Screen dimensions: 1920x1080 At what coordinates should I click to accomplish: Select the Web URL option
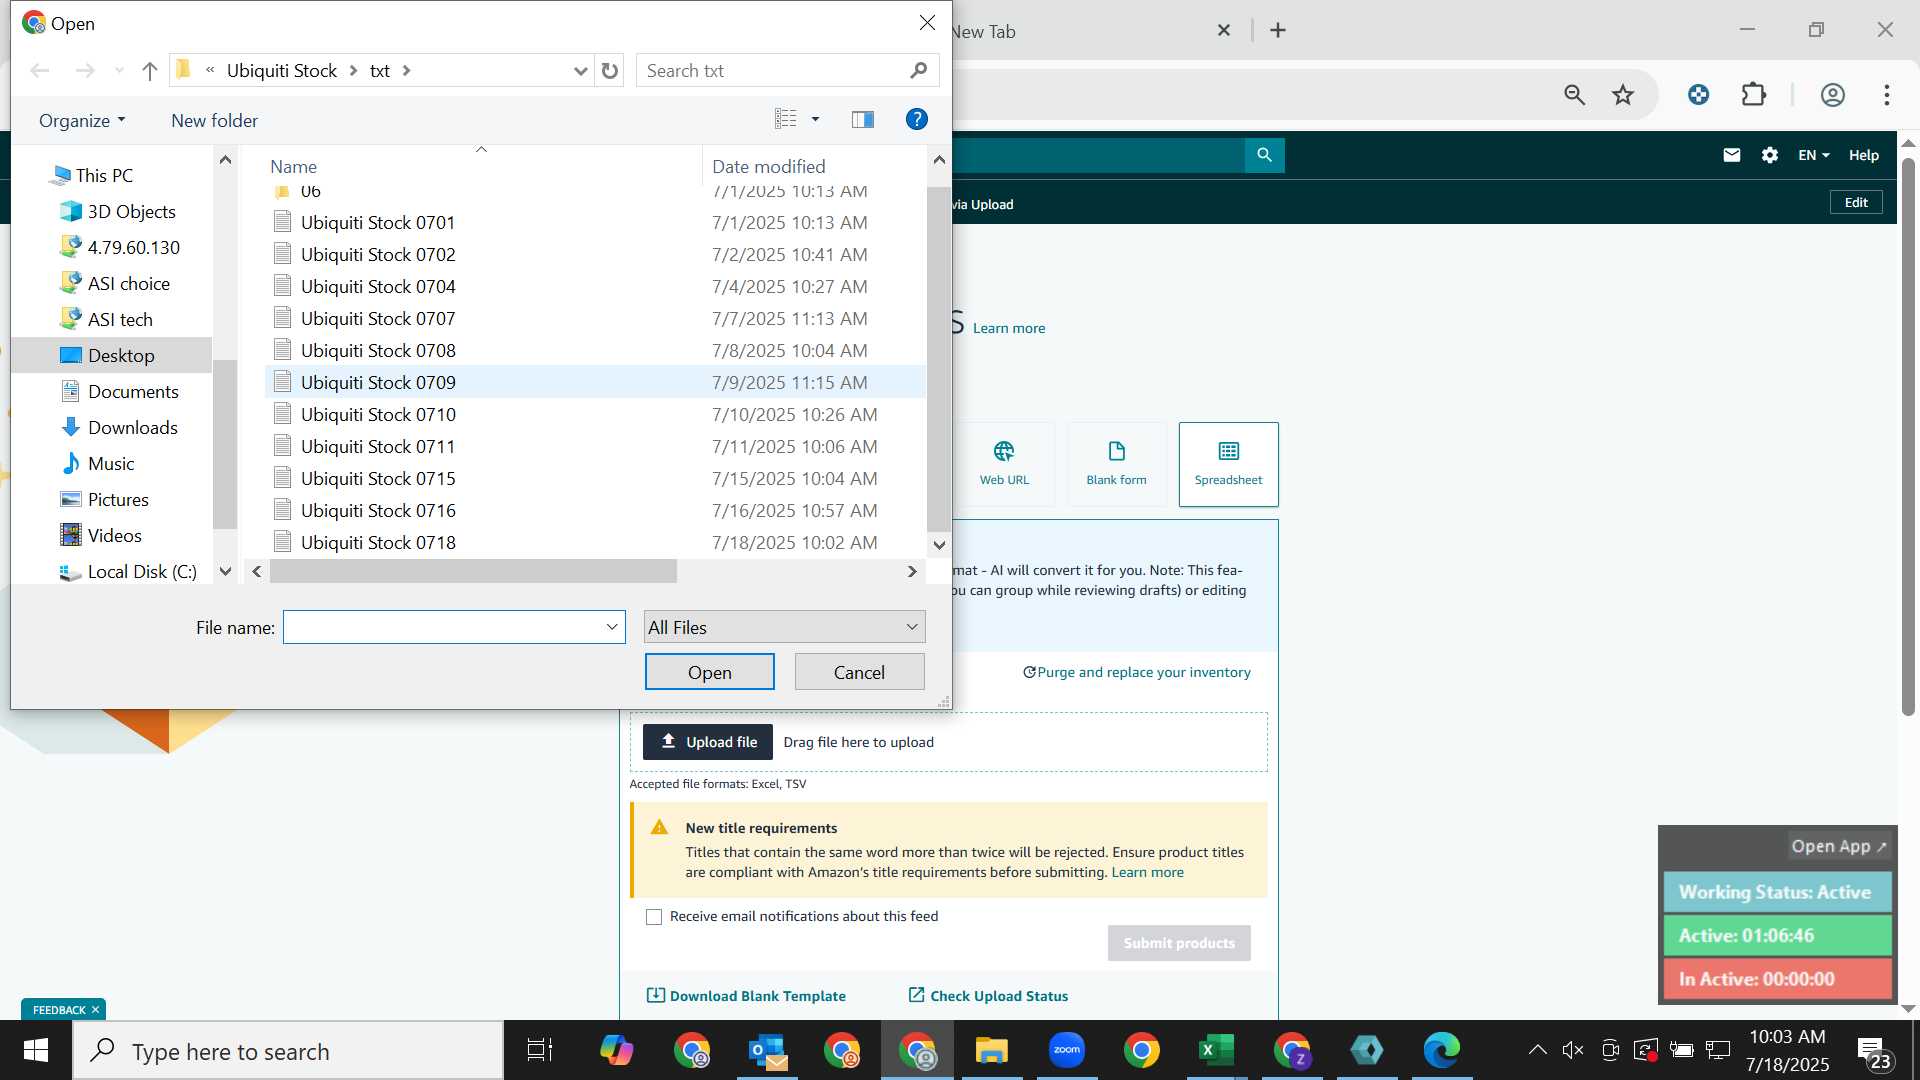click(x=1004, y=464)
